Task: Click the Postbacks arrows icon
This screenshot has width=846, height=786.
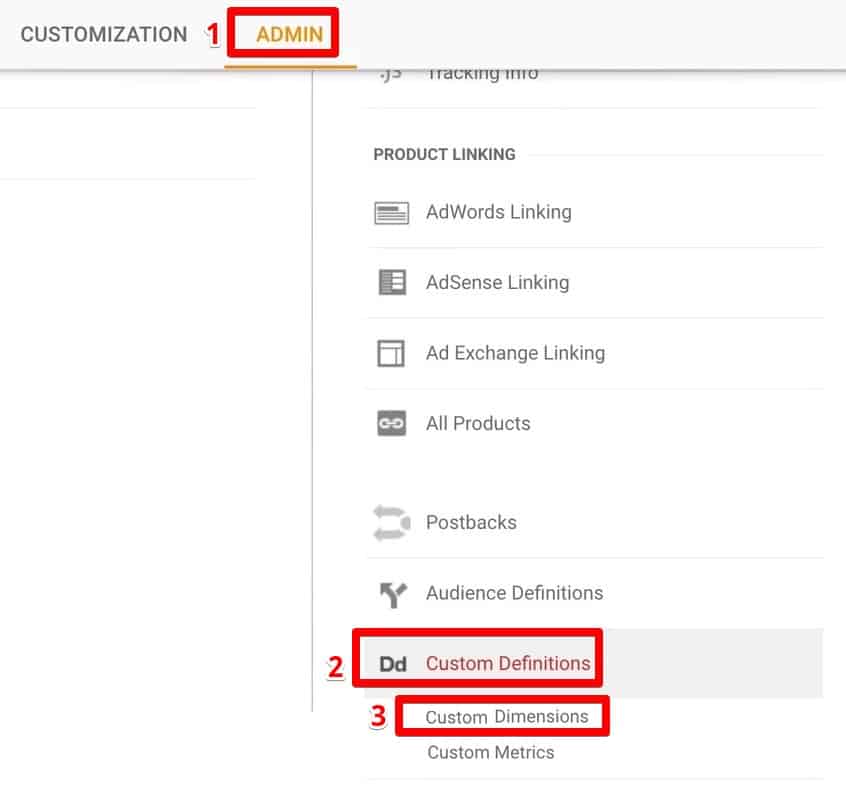Action: click(391, 522)
